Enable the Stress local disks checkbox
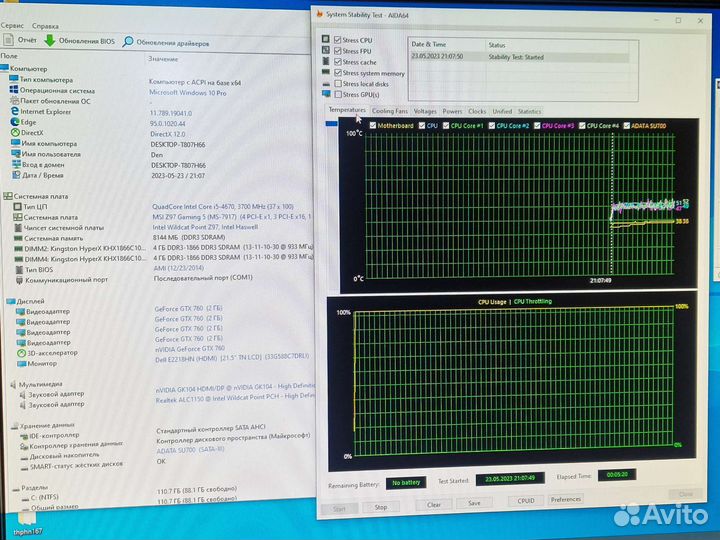This screenshot has width=720, height=540. 338,84
